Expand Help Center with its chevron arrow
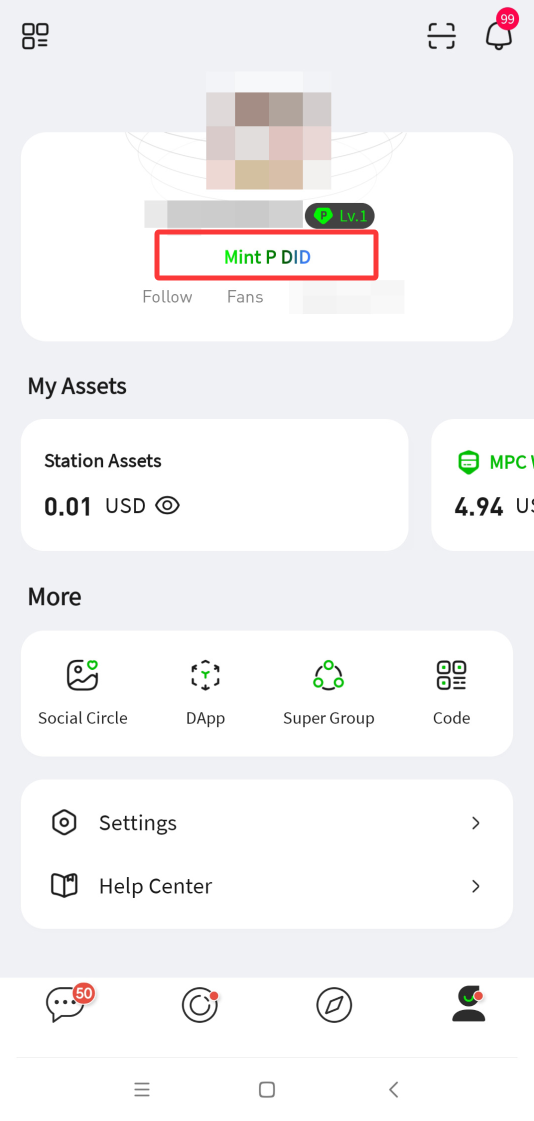Viewport: 534px width, 1121px height. [475, 887]
